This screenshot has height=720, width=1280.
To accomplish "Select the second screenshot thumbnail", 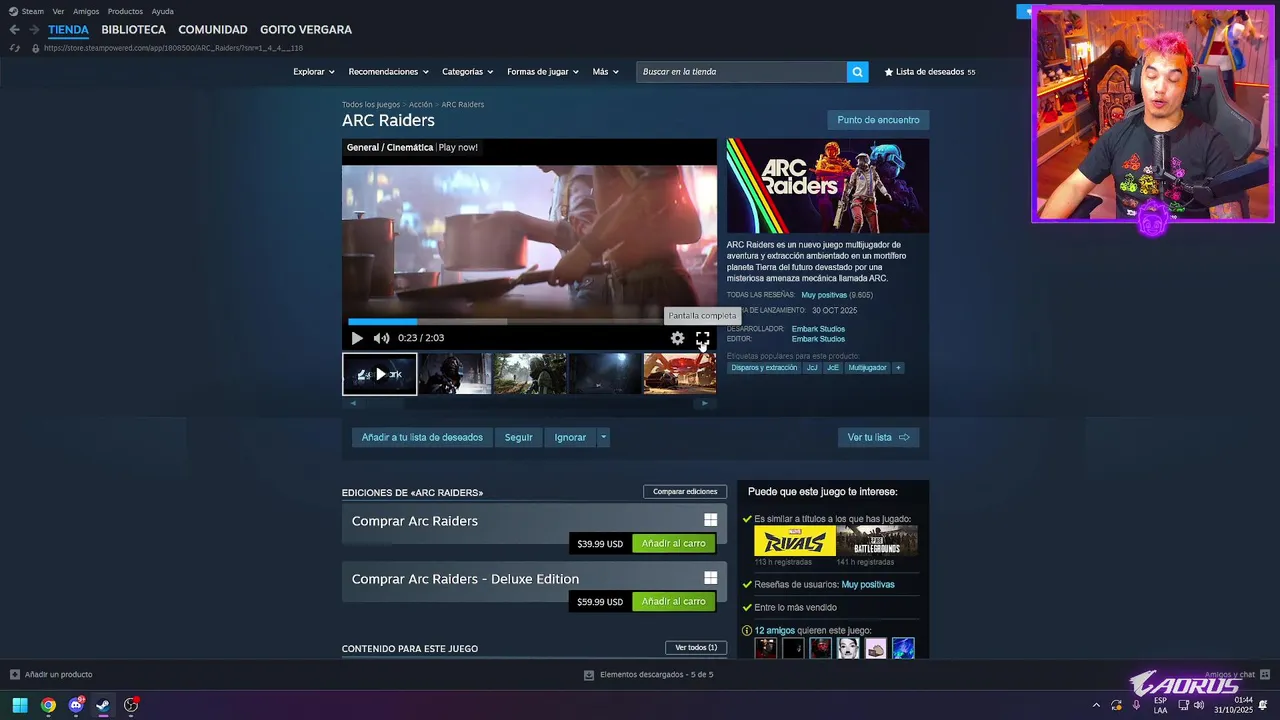I will tap(455, 374).
